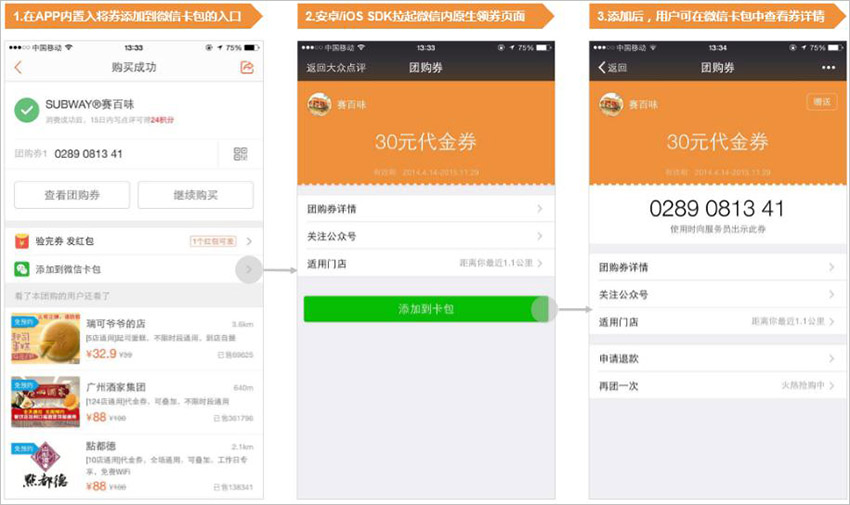
Task: Expand 适用门店 chevron on right screen
Action: (832, 322)
